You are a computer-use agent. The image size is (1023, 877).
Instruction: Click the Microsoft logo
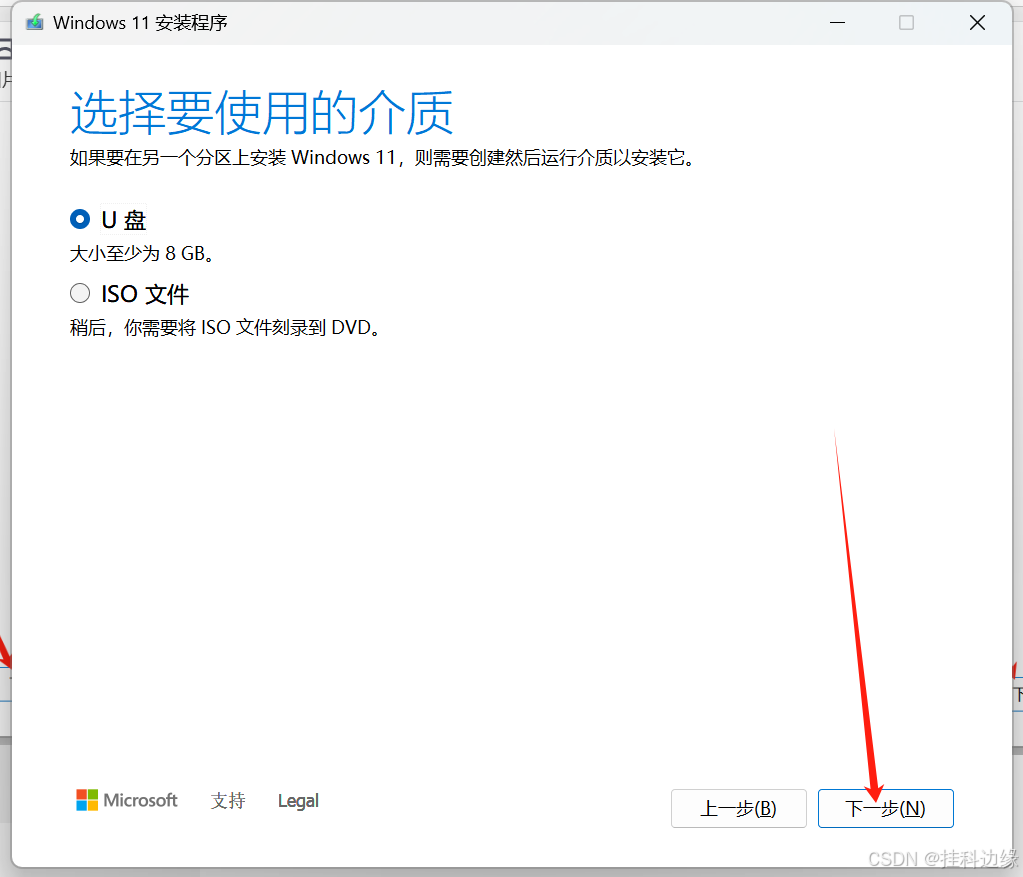(127, 800)
